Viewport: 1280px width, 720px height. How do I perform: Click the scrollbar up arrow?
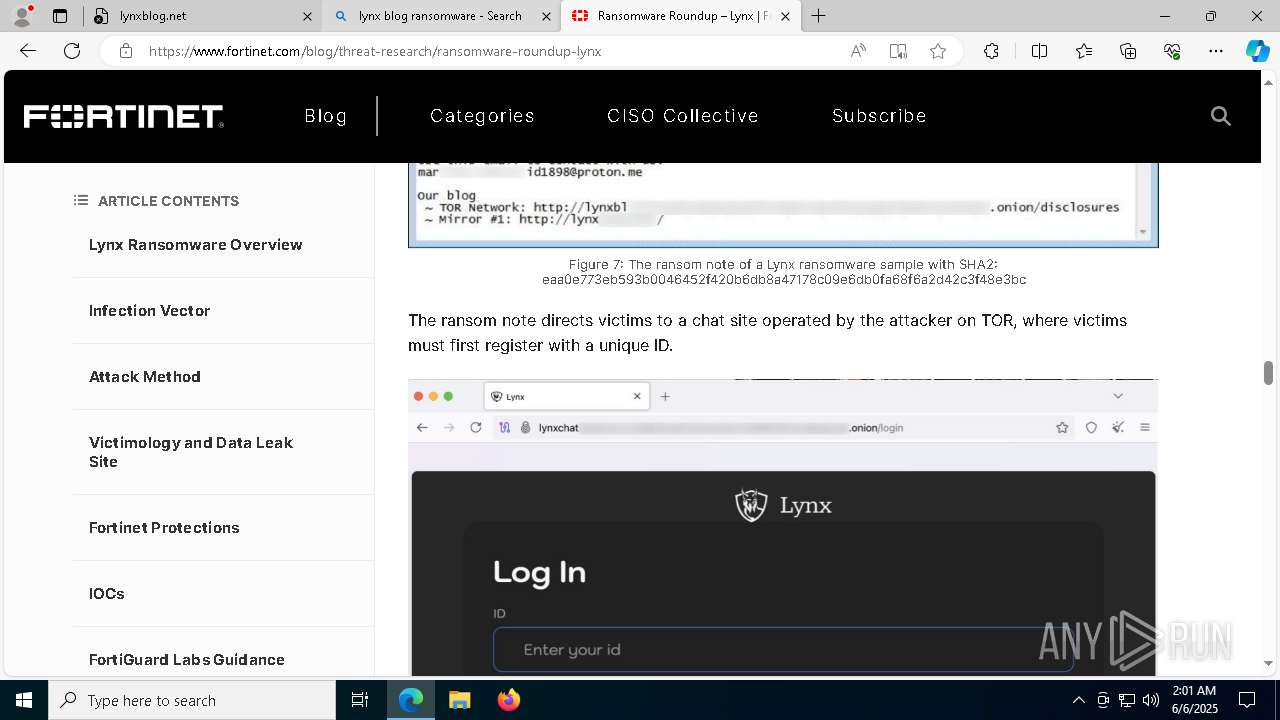(1268, 81)
